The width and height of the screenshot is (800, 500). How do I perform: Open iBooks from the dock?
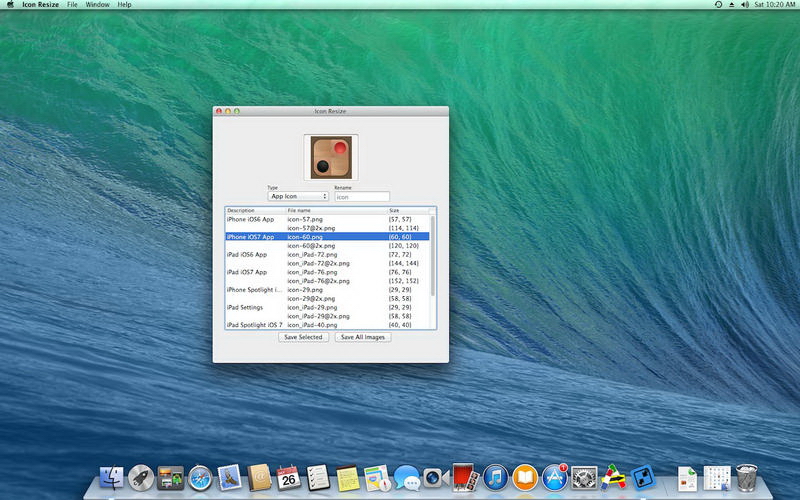[x=525, y=478]
